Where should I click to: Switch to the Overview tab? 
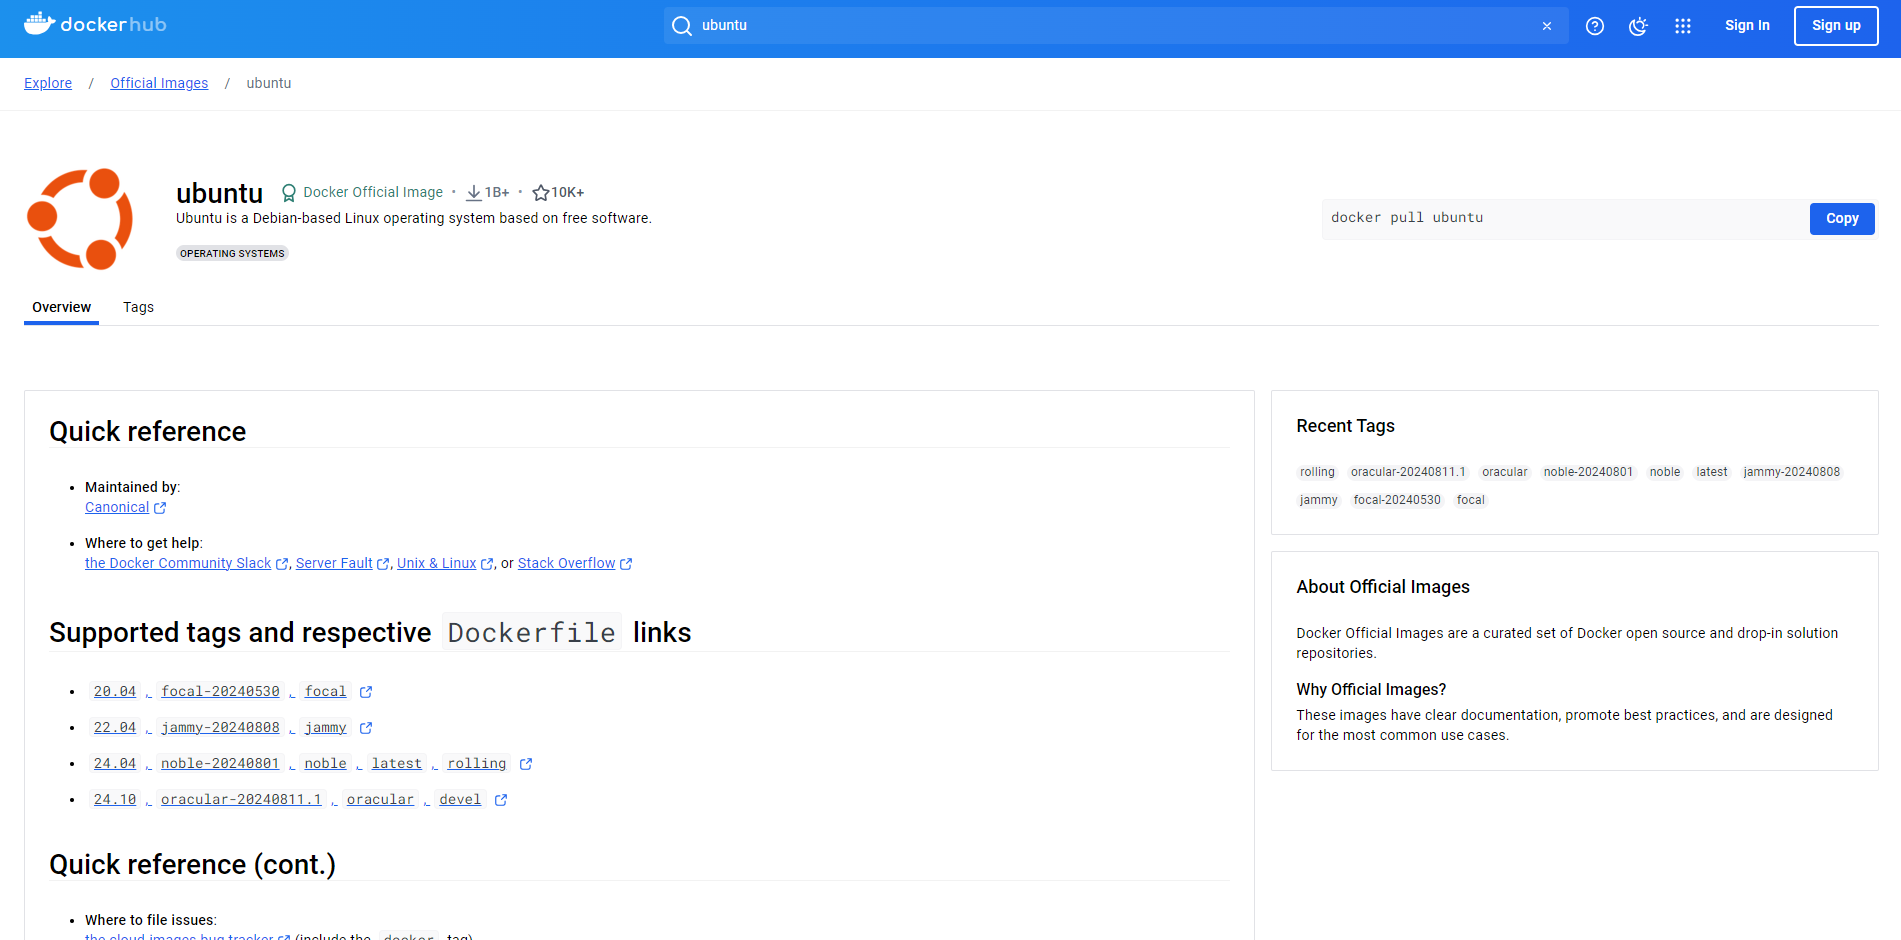coord(61,308)
